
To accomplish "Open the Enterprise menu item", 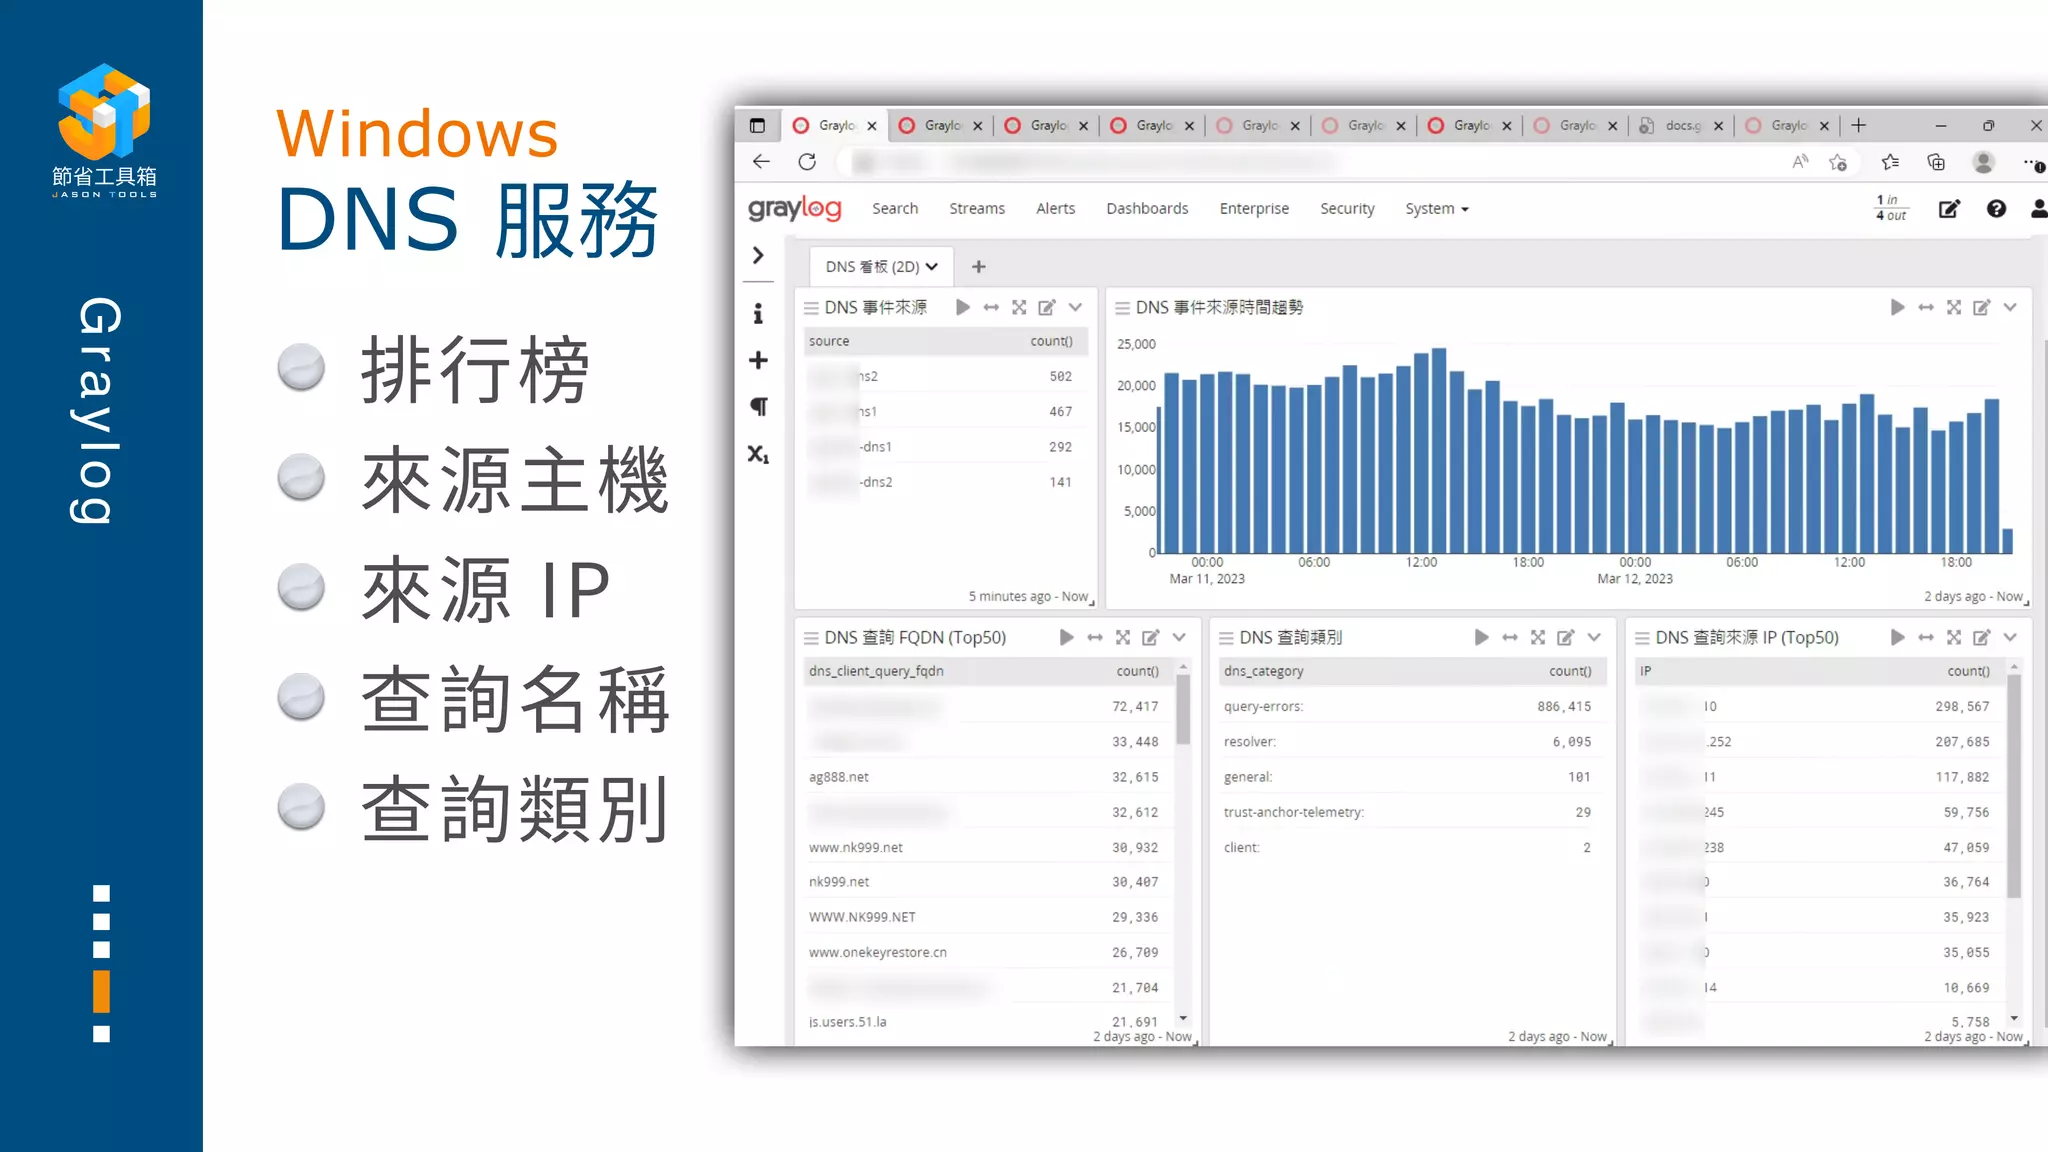I will (1254, 208).
